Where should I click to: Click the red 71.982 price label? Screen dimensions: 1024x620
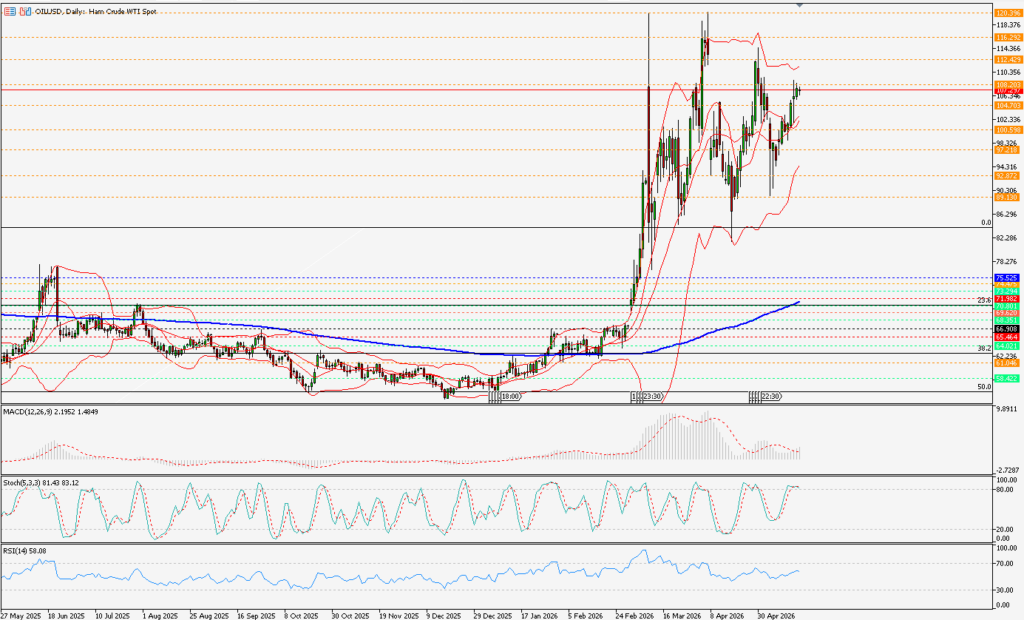click(1008, 299)
